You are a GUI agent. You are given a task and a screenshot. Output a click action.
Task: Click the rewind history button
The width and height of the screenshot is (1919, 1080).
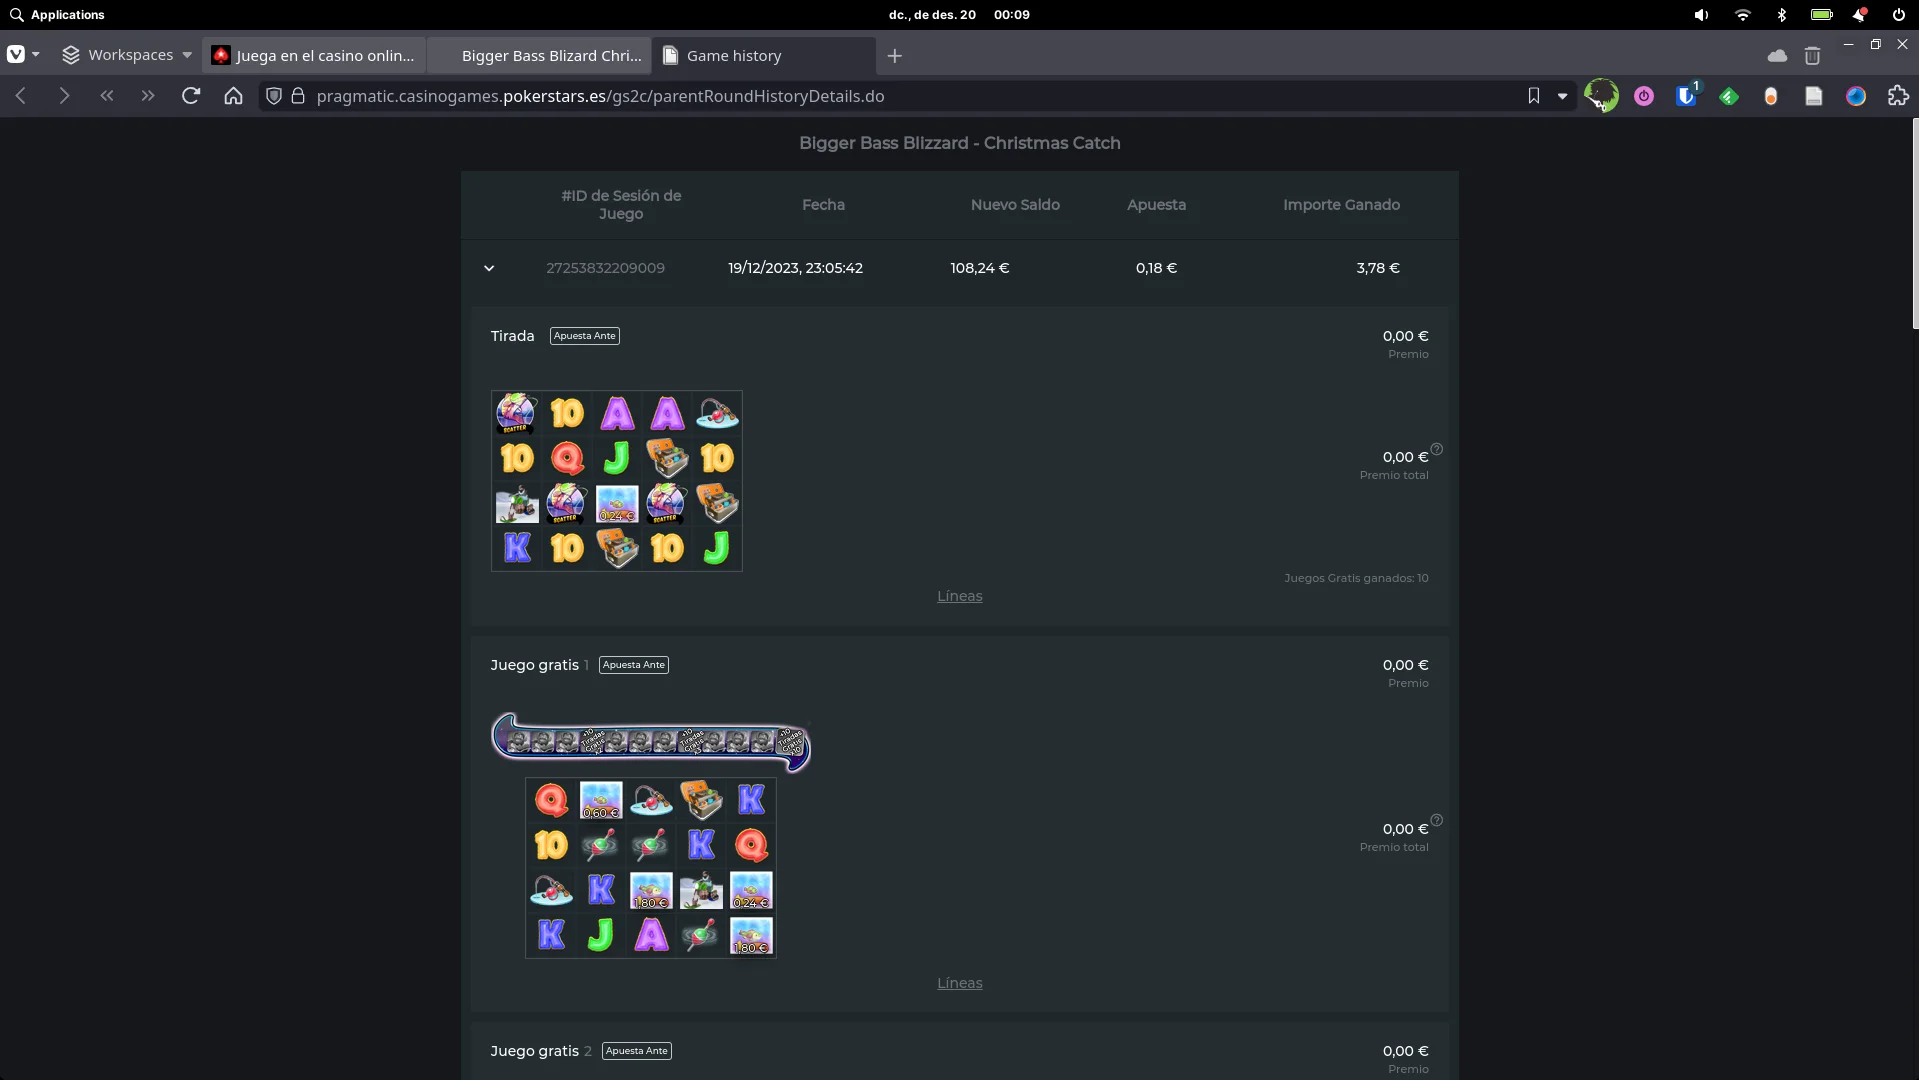(x=107, y=96)
